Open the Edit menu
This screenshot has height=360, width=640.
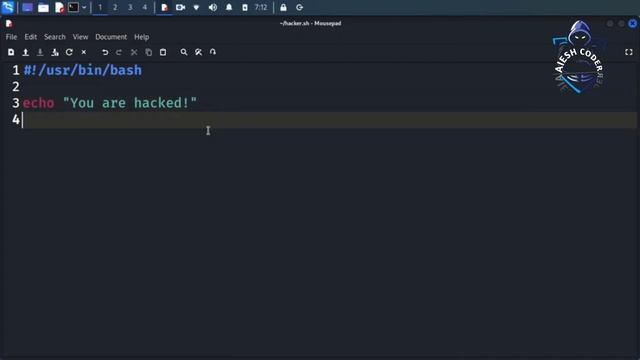click(x=31, y=37)
